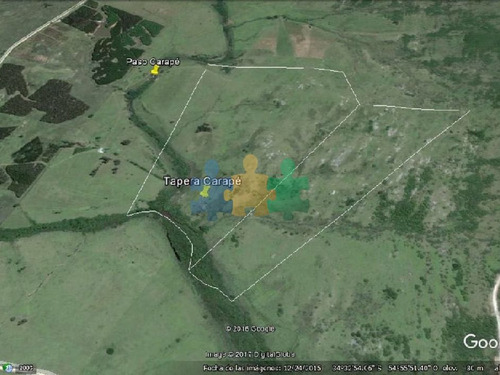This screenshot has width=500, height=375.
Task: Click the 'Fecha de las imágenes' date text
Action: pyautogui.click(x=263, y=368)
